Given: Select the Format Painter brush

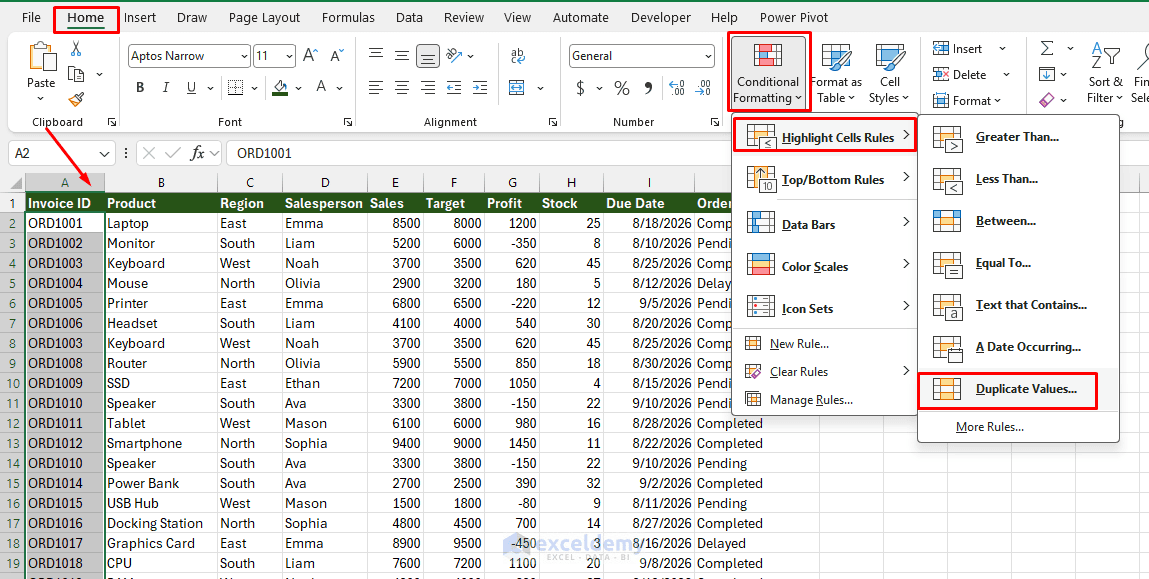Looking at the screenshot, I should (x=75, y=99).
